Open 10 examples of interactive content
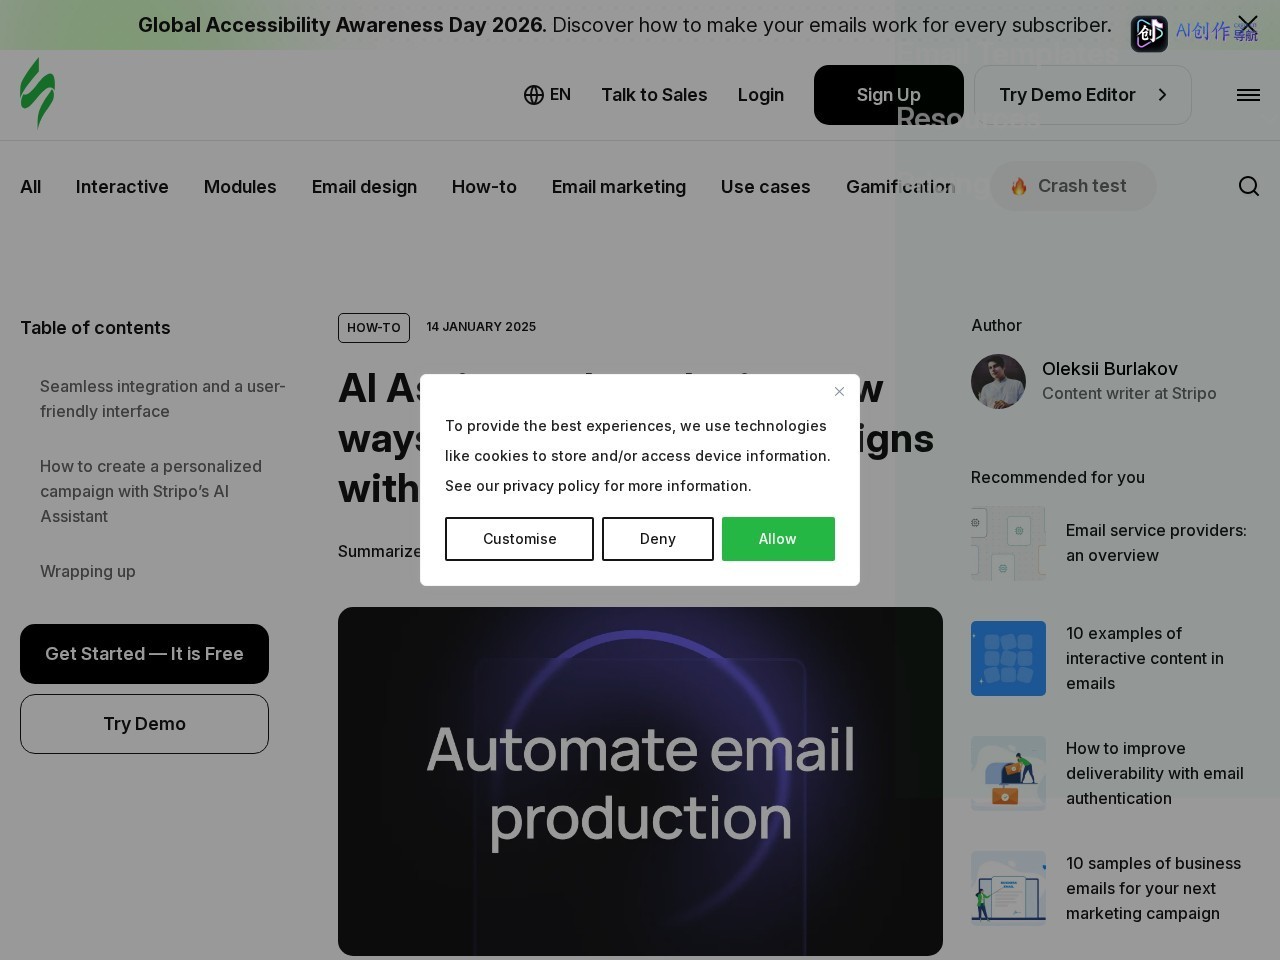Viewport: 1280px width, 960px height. [x=1145, y=658]
